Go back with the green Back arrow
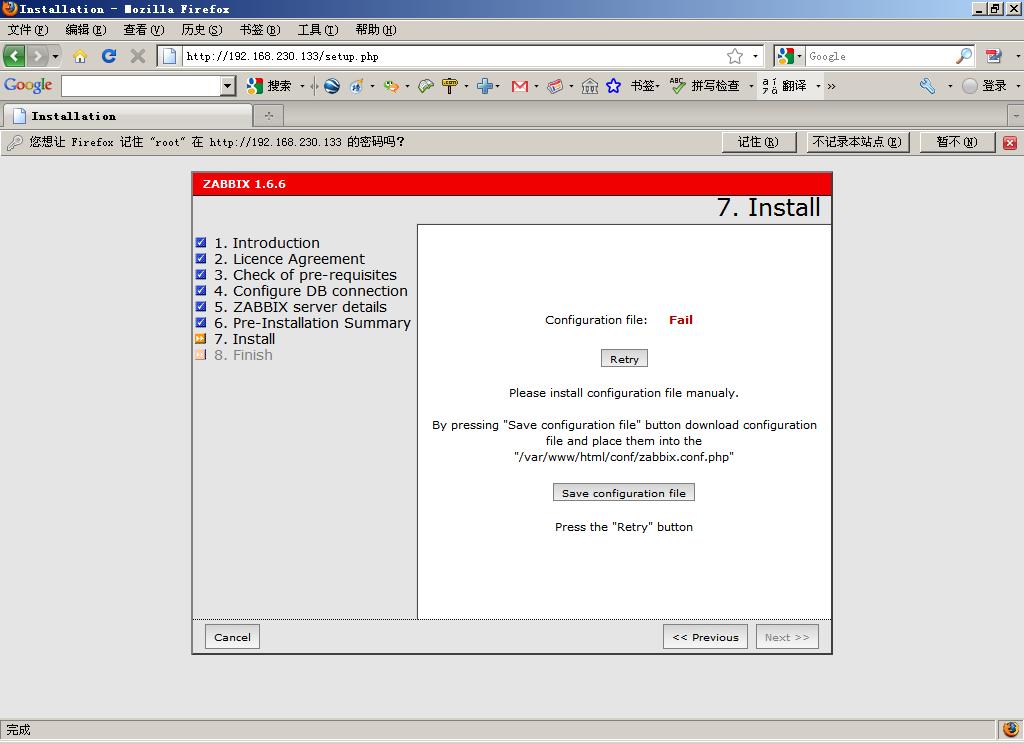Screen dimensions: 1024x744 click(x=14, y=56)
